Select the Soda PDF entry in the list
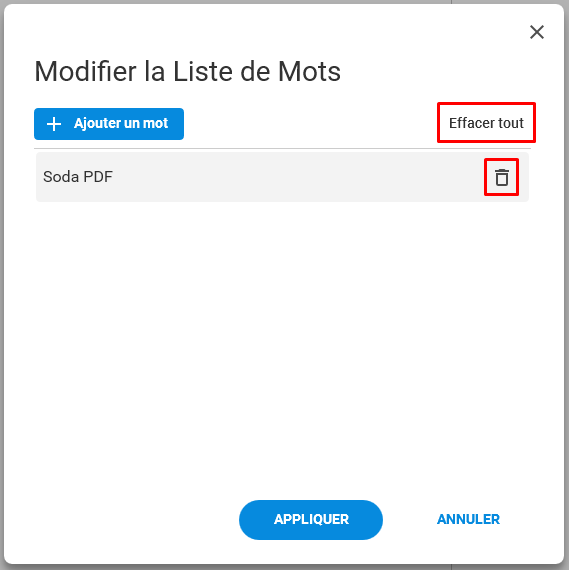The image size is (569, 570). [282, 177]
